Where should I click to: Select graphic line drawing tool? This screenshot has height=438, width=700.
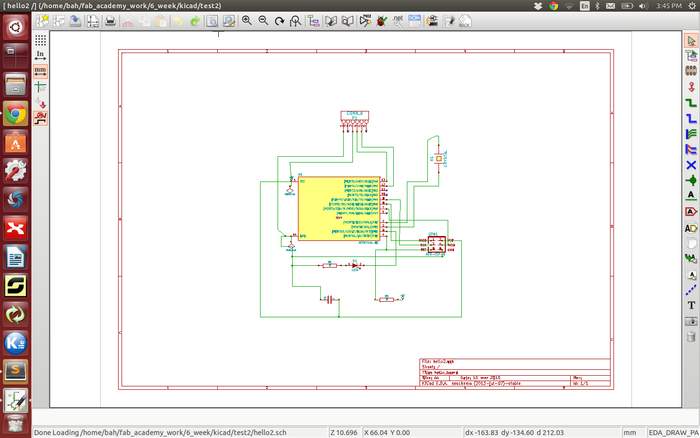(x=691, y=290)
